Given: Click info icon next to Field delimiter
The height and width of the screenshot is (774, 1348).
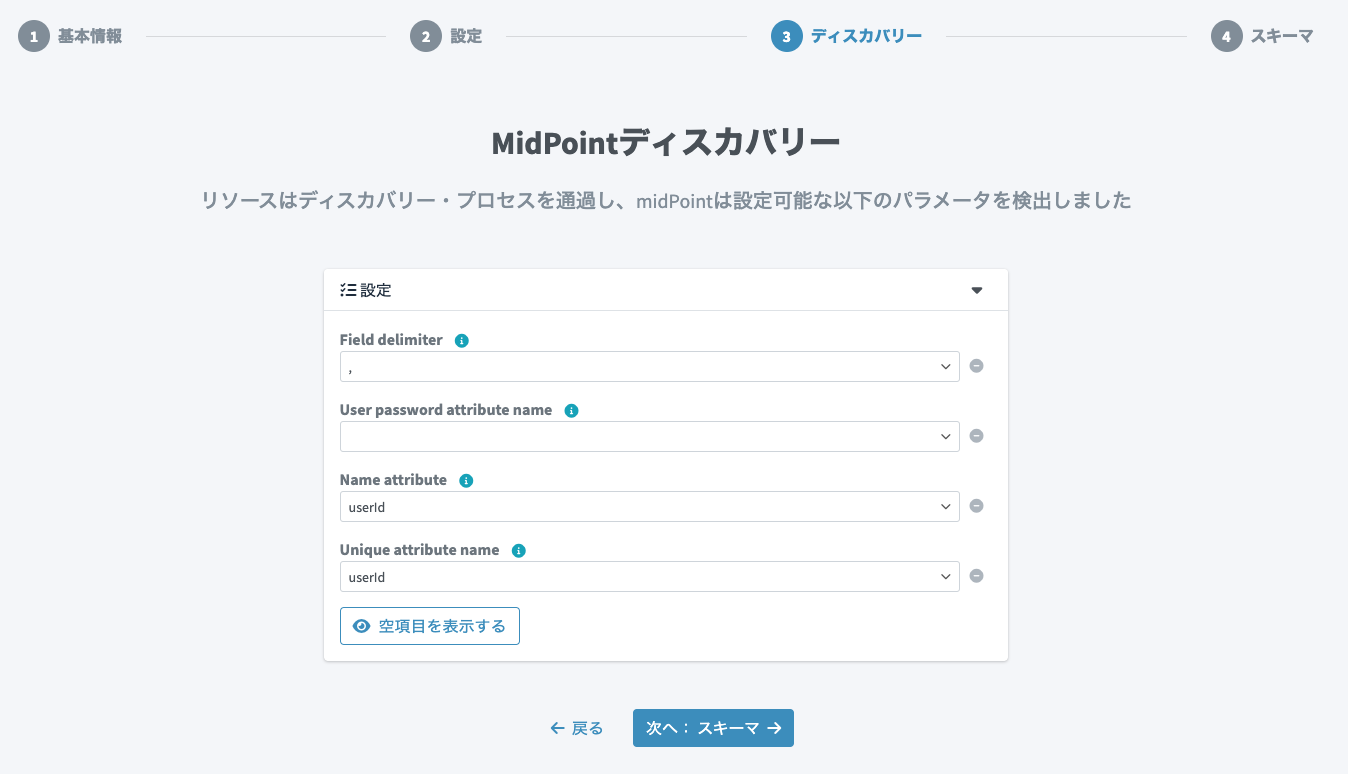Looking at the screenshot, I should click(462, 341).
